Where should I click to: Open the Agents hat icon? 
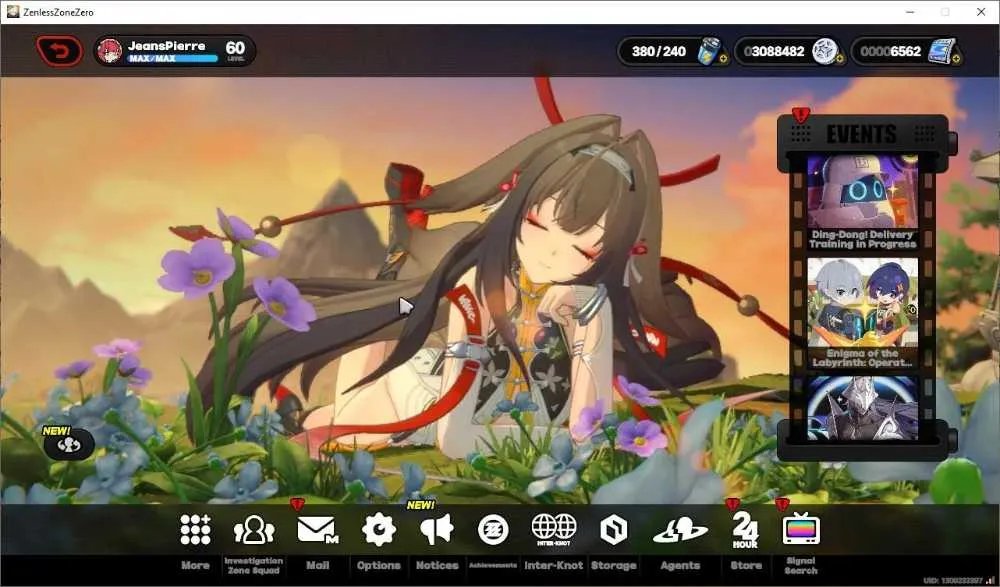point(680,530)
